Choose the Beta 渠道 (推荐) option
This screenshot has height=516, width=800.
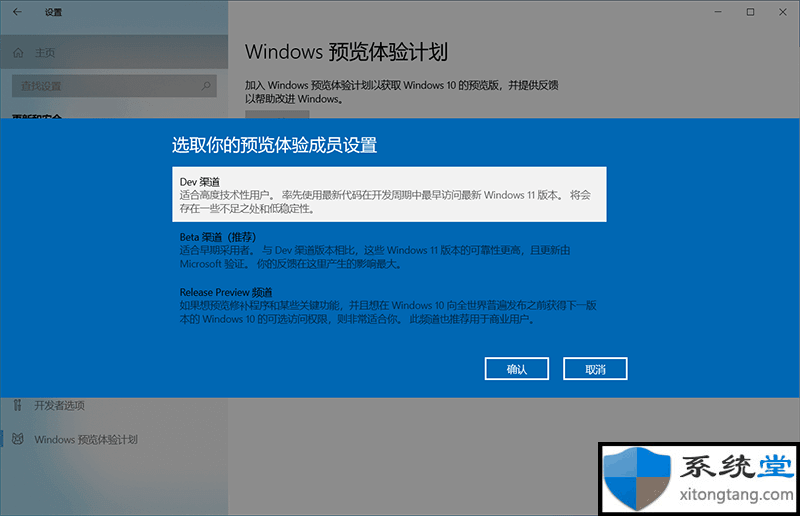pos(389,250)
